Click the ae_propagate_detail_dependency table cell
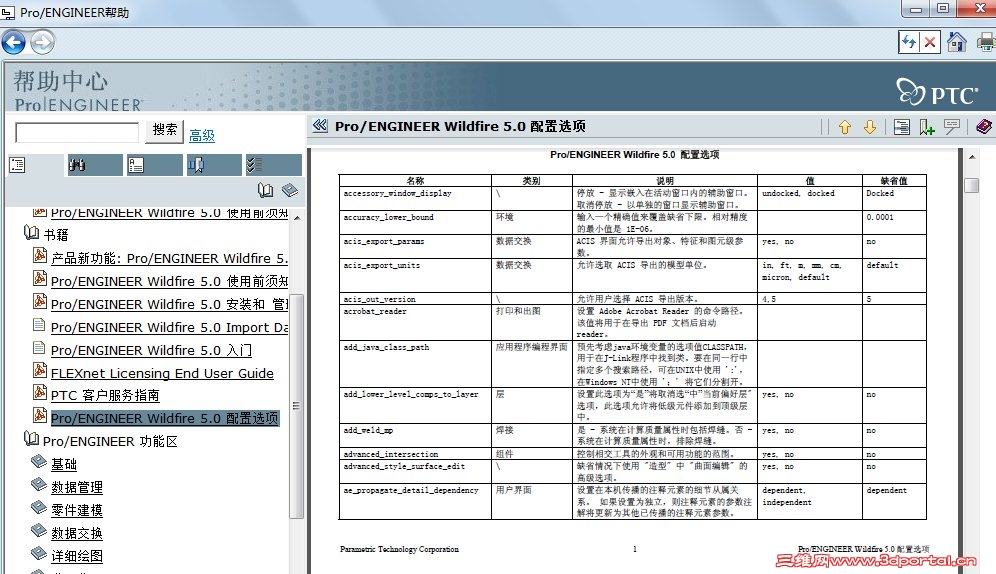This screenshot has height=574, width=996. (x=415, y=502)
